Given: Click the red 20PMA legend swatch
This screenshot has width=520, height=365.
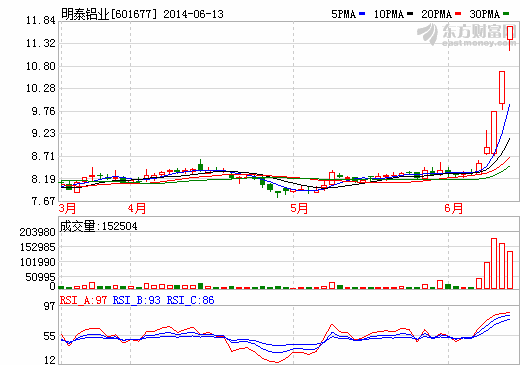Looking at the screenshot, I should point(458,14).
